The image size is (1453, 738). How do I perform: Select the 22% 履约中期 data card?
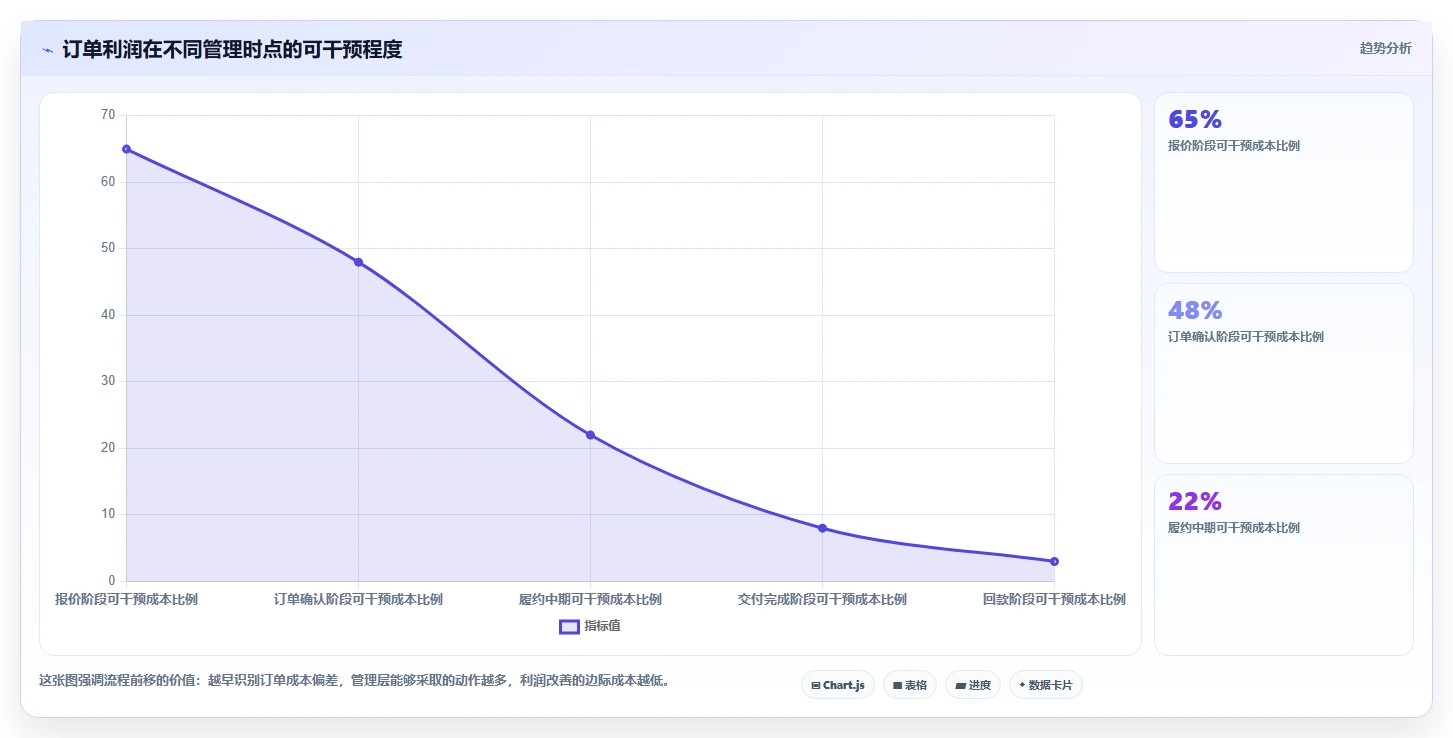1284,565
